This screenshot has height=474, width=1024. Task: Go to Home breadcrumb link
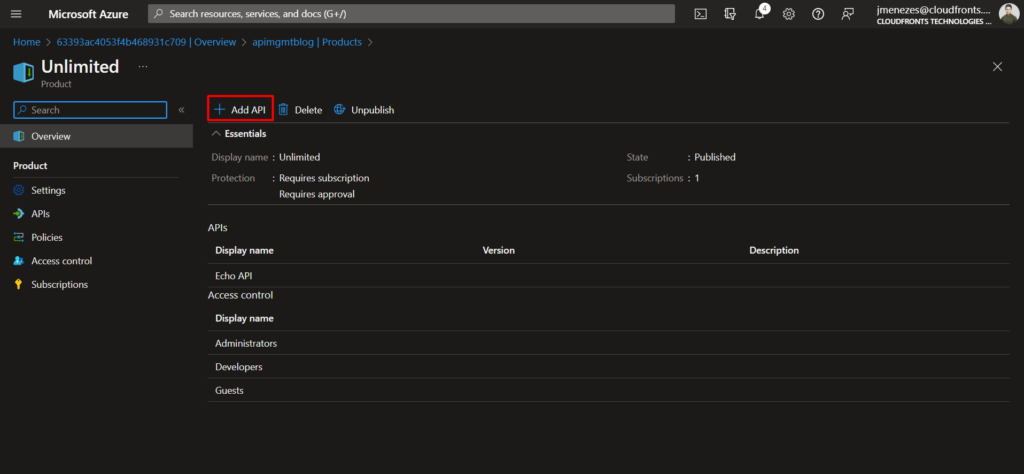click(27, 42)
